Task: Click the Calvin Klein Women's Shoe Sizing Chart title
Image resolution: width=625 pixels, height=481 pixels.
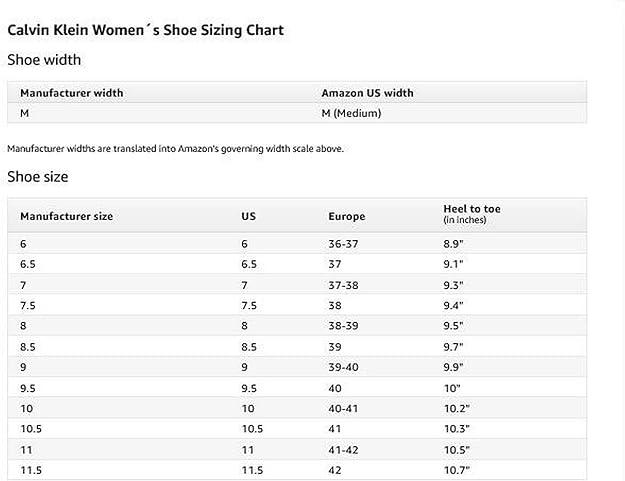Action: click(145, 30)
